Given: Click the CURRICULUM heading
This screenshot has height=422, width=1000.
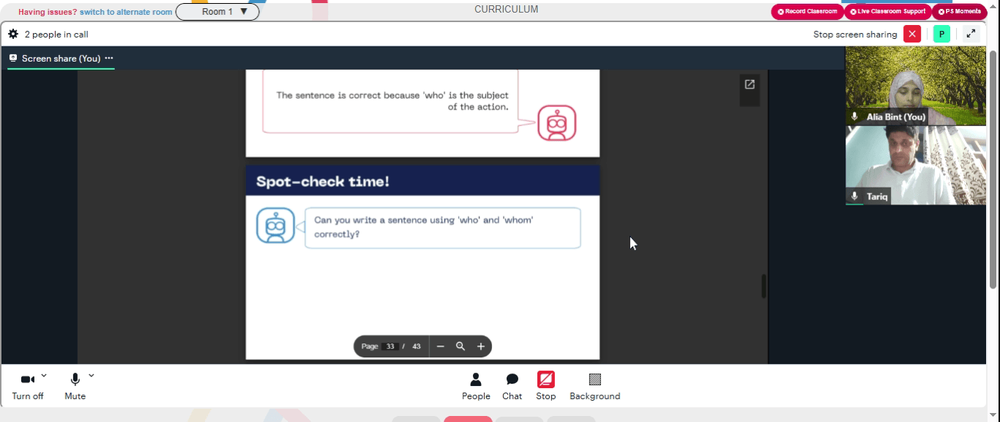Looking at the screenshot, I should coord(506,10).
